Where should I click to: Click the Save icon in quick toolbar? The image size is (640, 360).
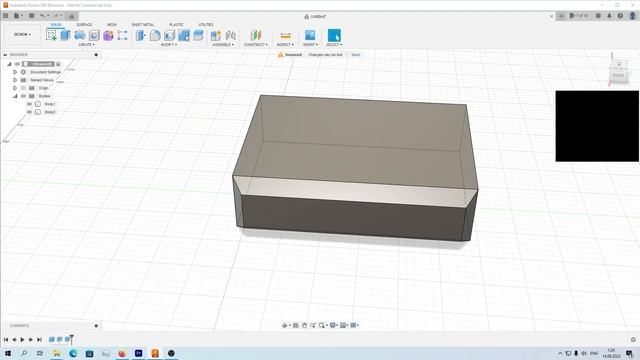point(31,16)
